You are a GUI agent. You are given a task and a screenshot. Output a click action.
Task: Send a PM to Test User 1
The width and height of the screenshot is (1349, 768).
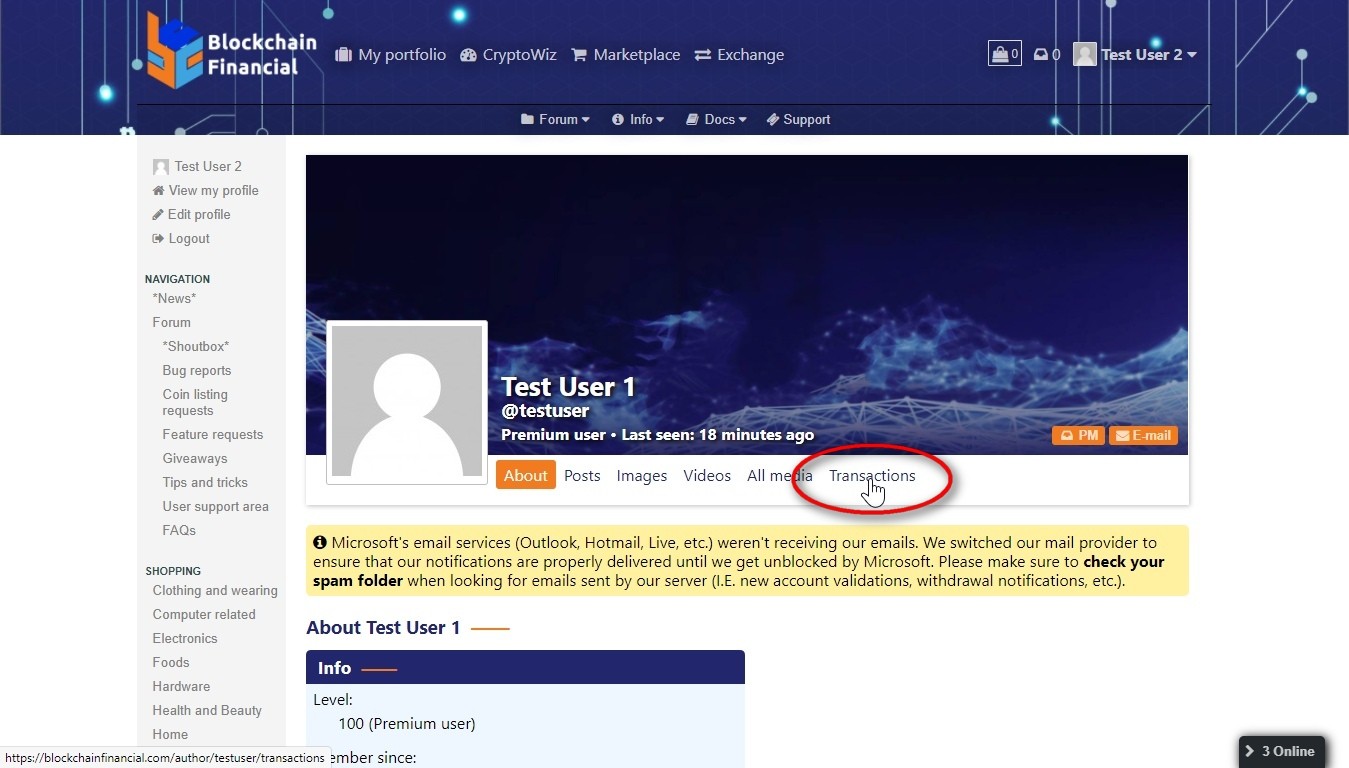pyautogui.click(x=1078, y=436)
